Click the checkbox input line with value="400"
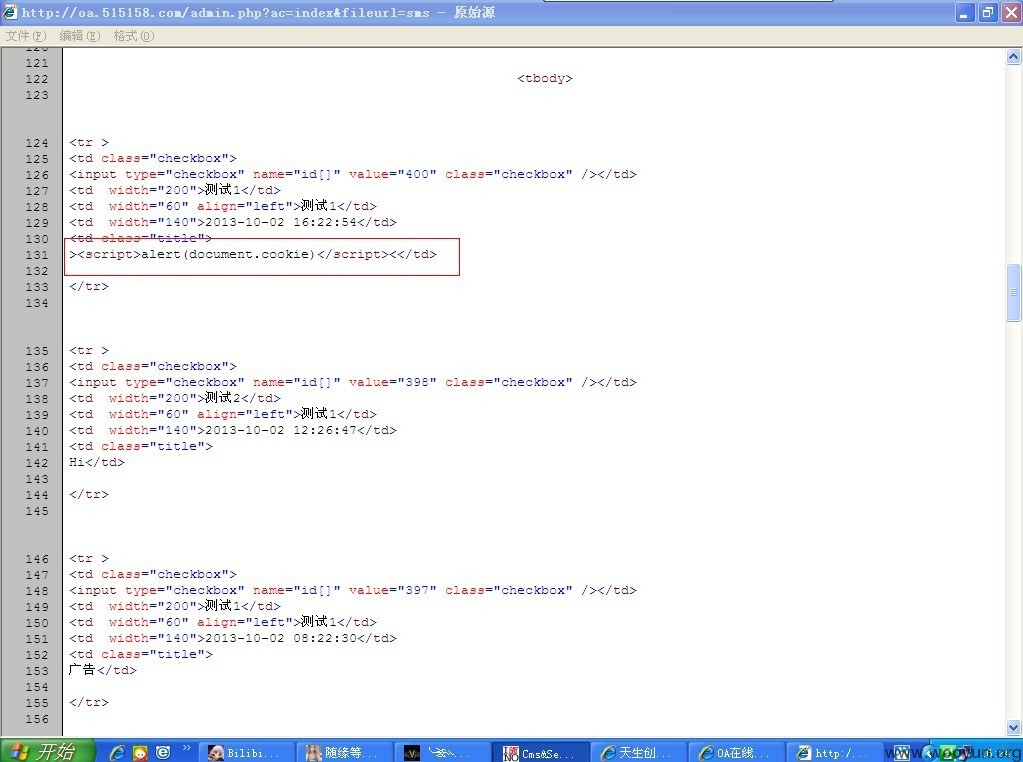1023x762 pixels. [x=353, y=174]
